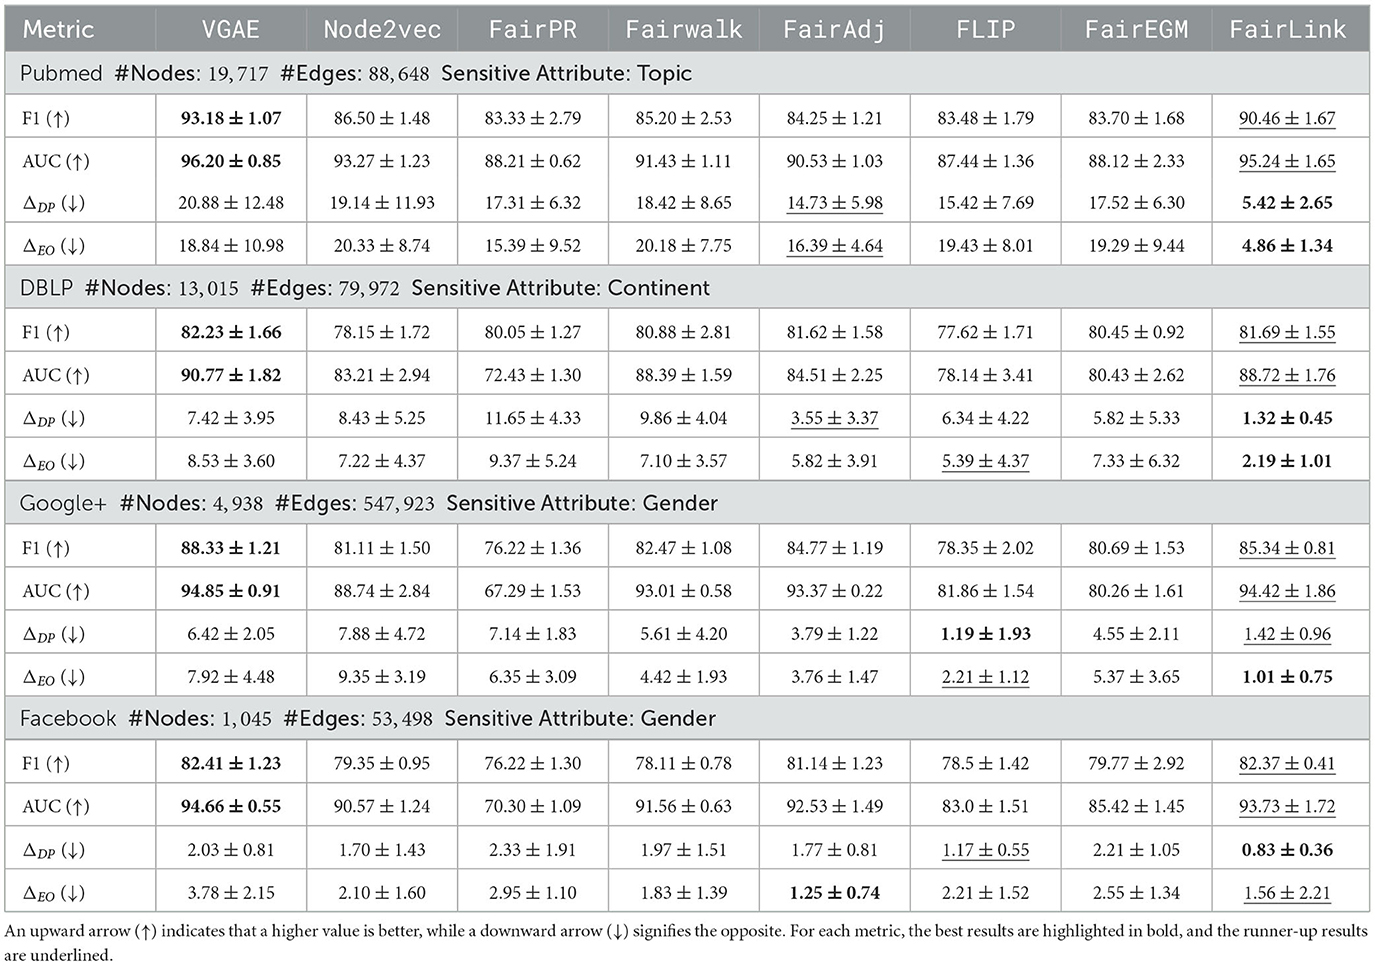
Task: Select the 67.29 ± 1.53 FairPR cell
Action: 532,591
